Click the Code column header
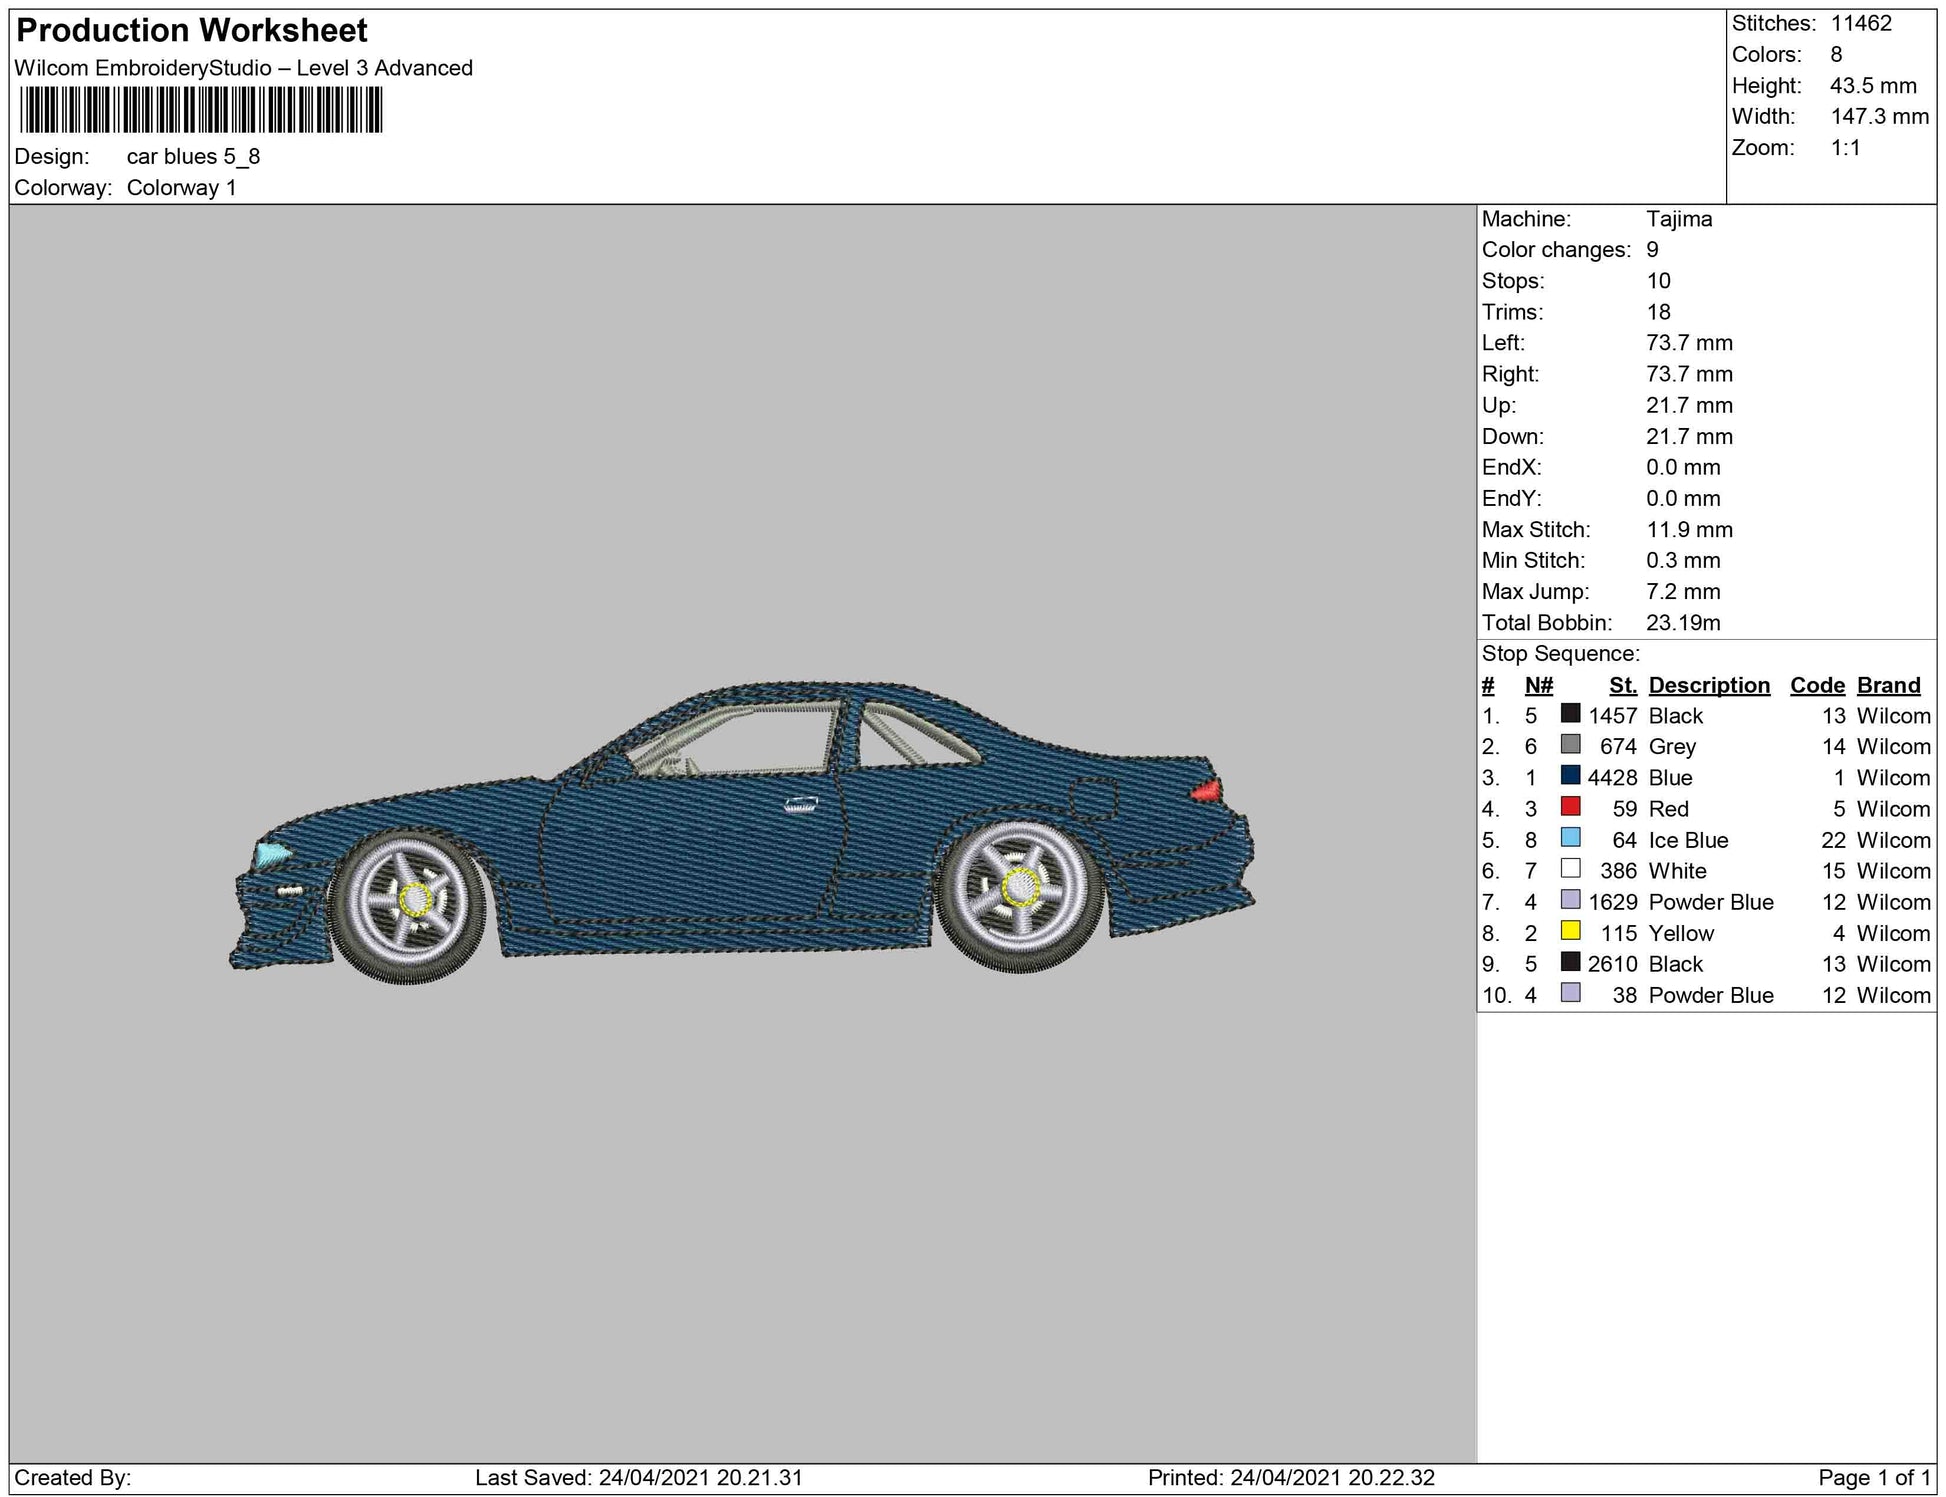 click(1817, 685)
